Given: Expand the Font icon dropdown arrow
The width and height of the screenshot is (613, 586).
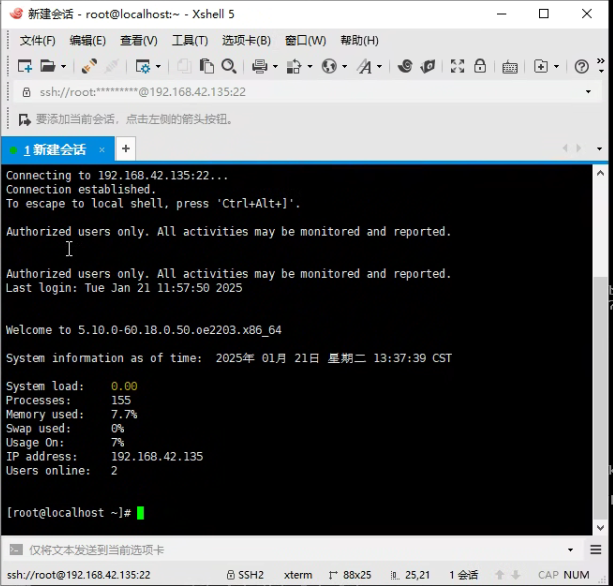Looking at the screenshot, I should tap(379, 66).
